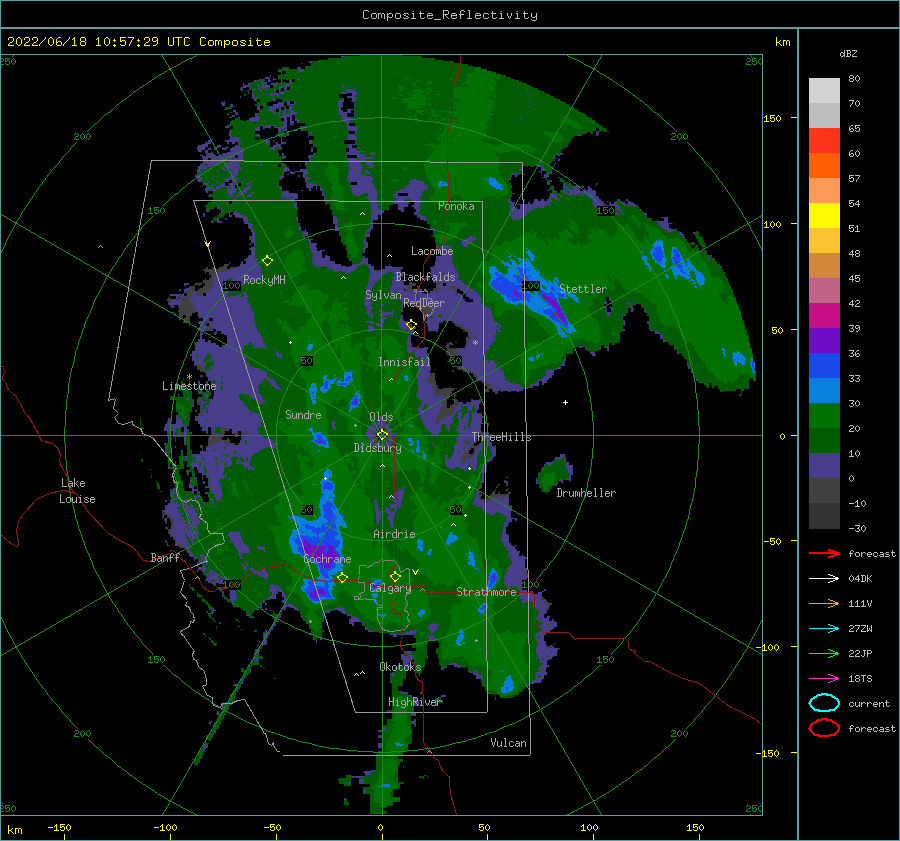Click the green 22JP arrow icon
The image size is (900, 841).
point(824,653)
